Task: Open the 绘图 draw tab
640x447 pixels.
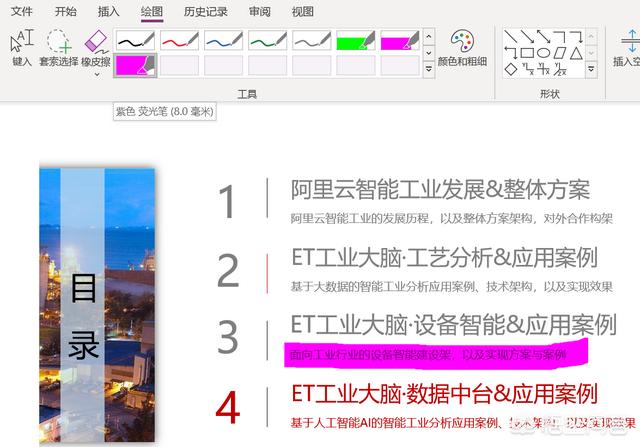Action: tap(151, 11)
